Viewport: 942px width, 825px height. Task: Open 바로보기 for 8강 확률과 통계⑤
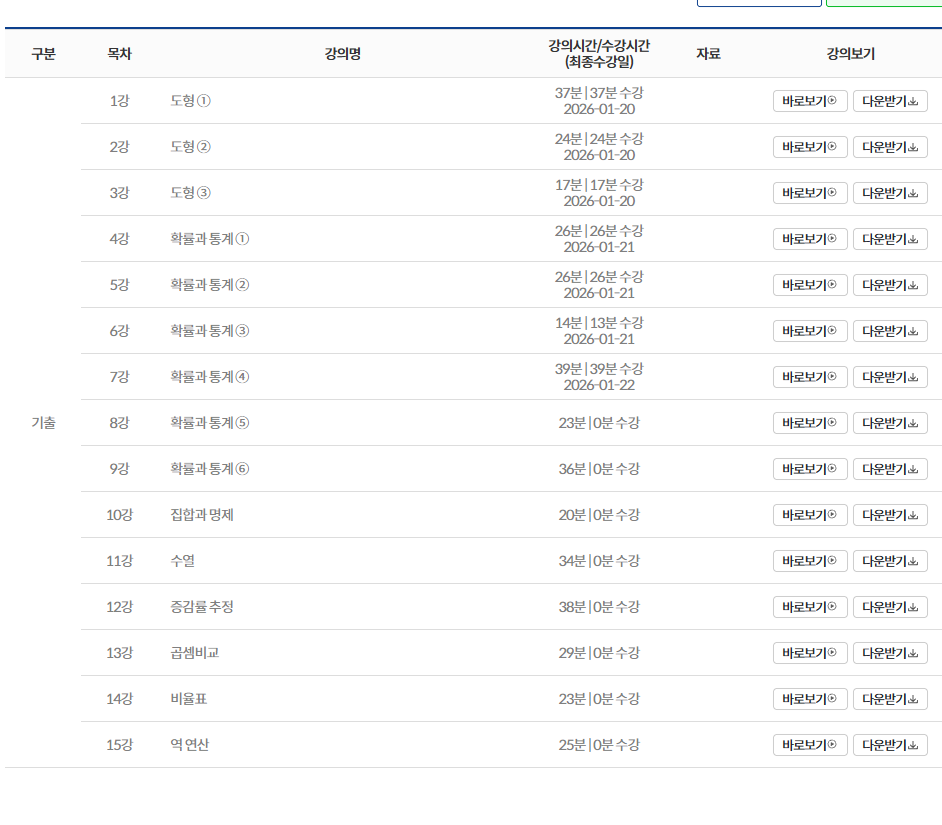pos(810,423)
